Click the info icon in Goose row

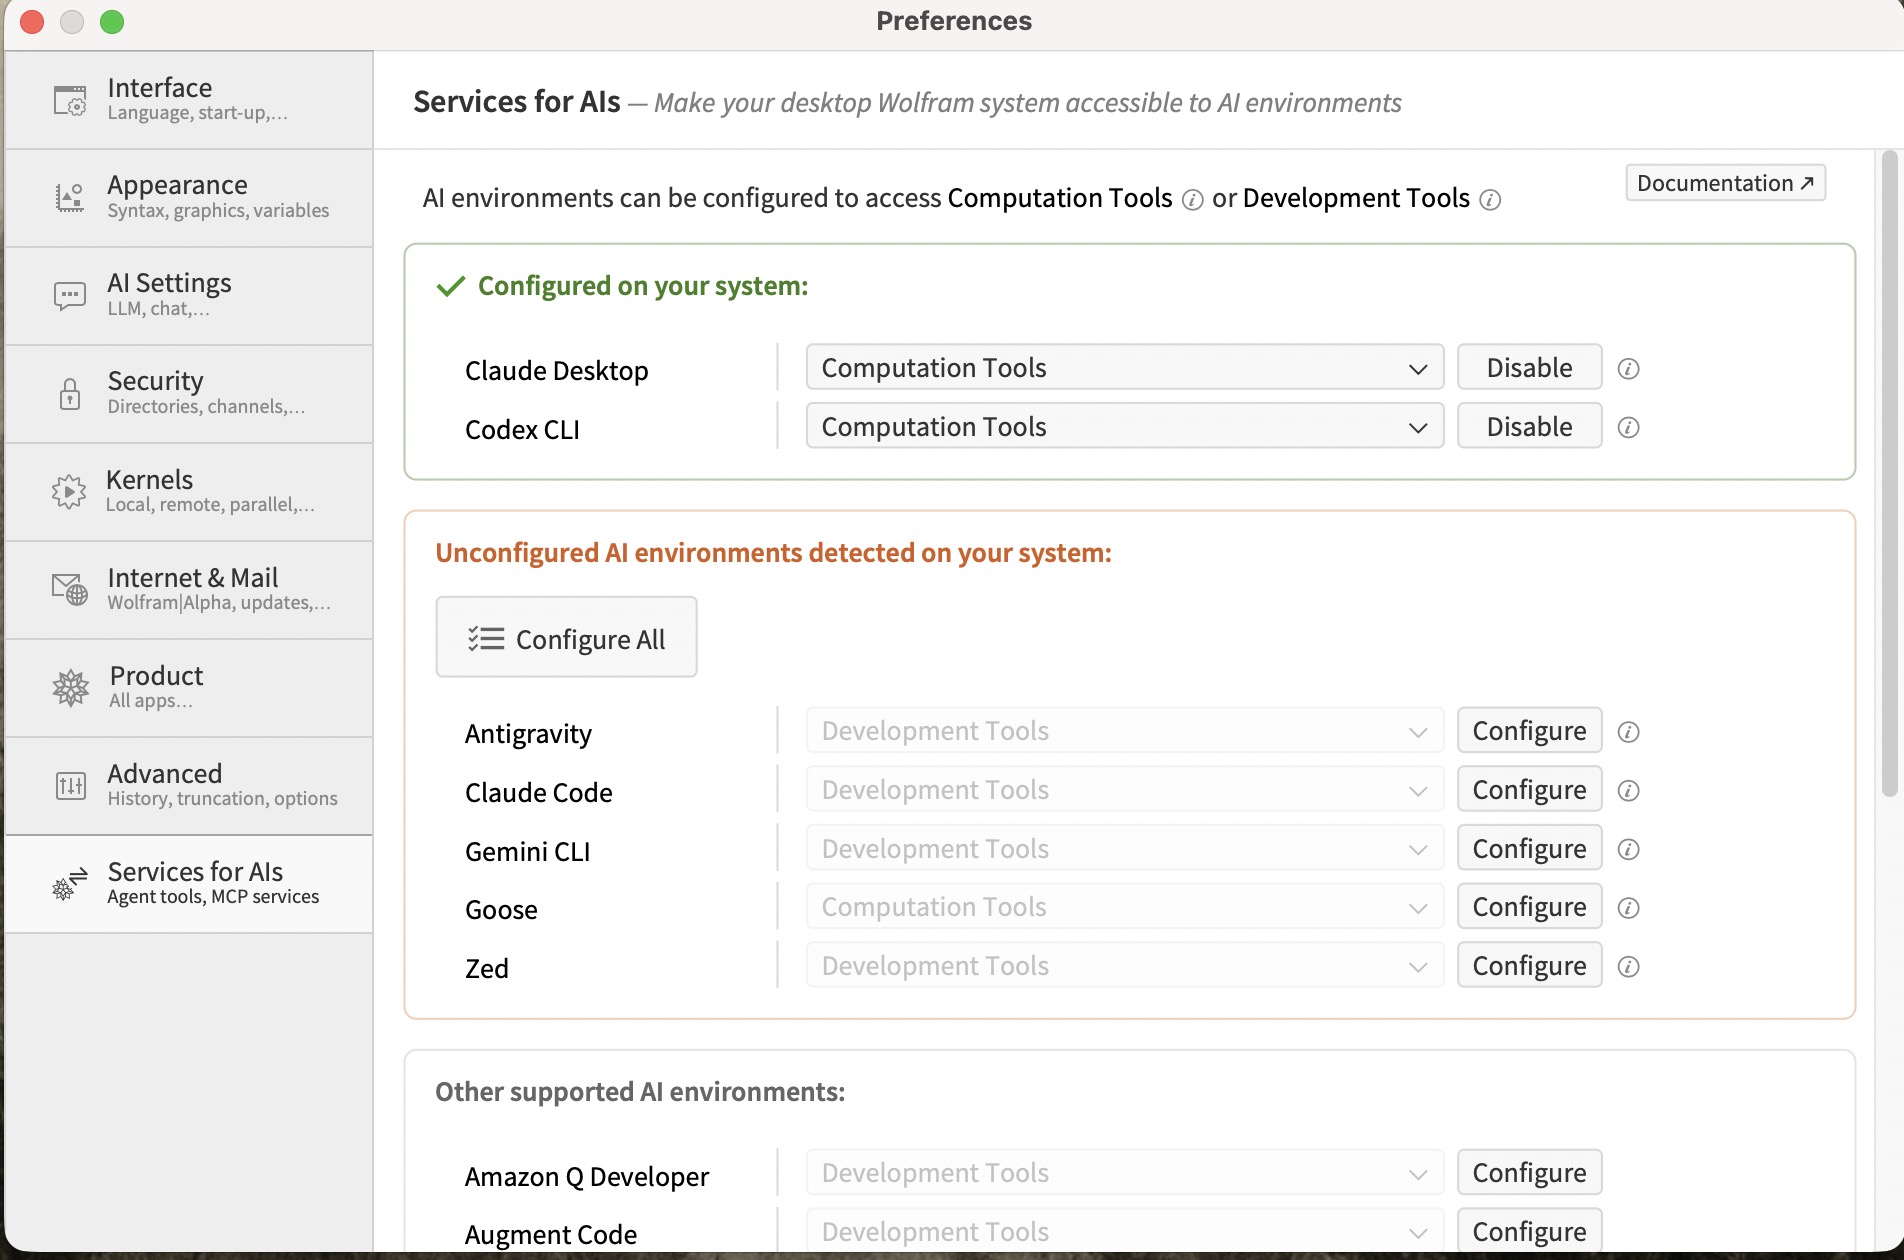(1628, 908)
